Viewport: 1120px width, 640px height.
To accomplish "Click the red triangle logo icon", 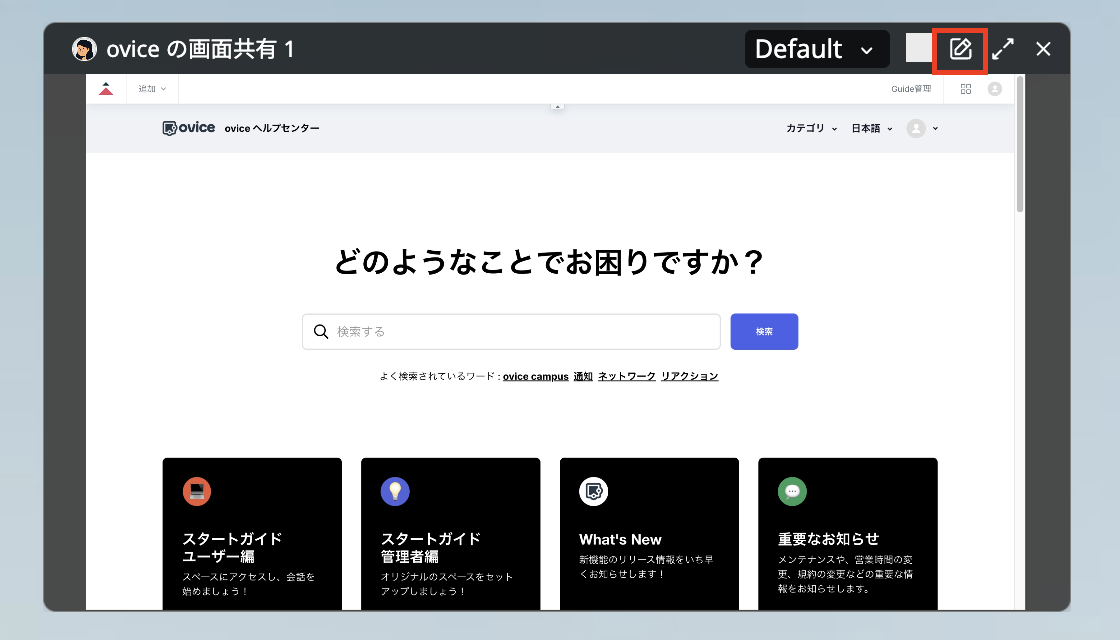I will [x=106, y=89].
